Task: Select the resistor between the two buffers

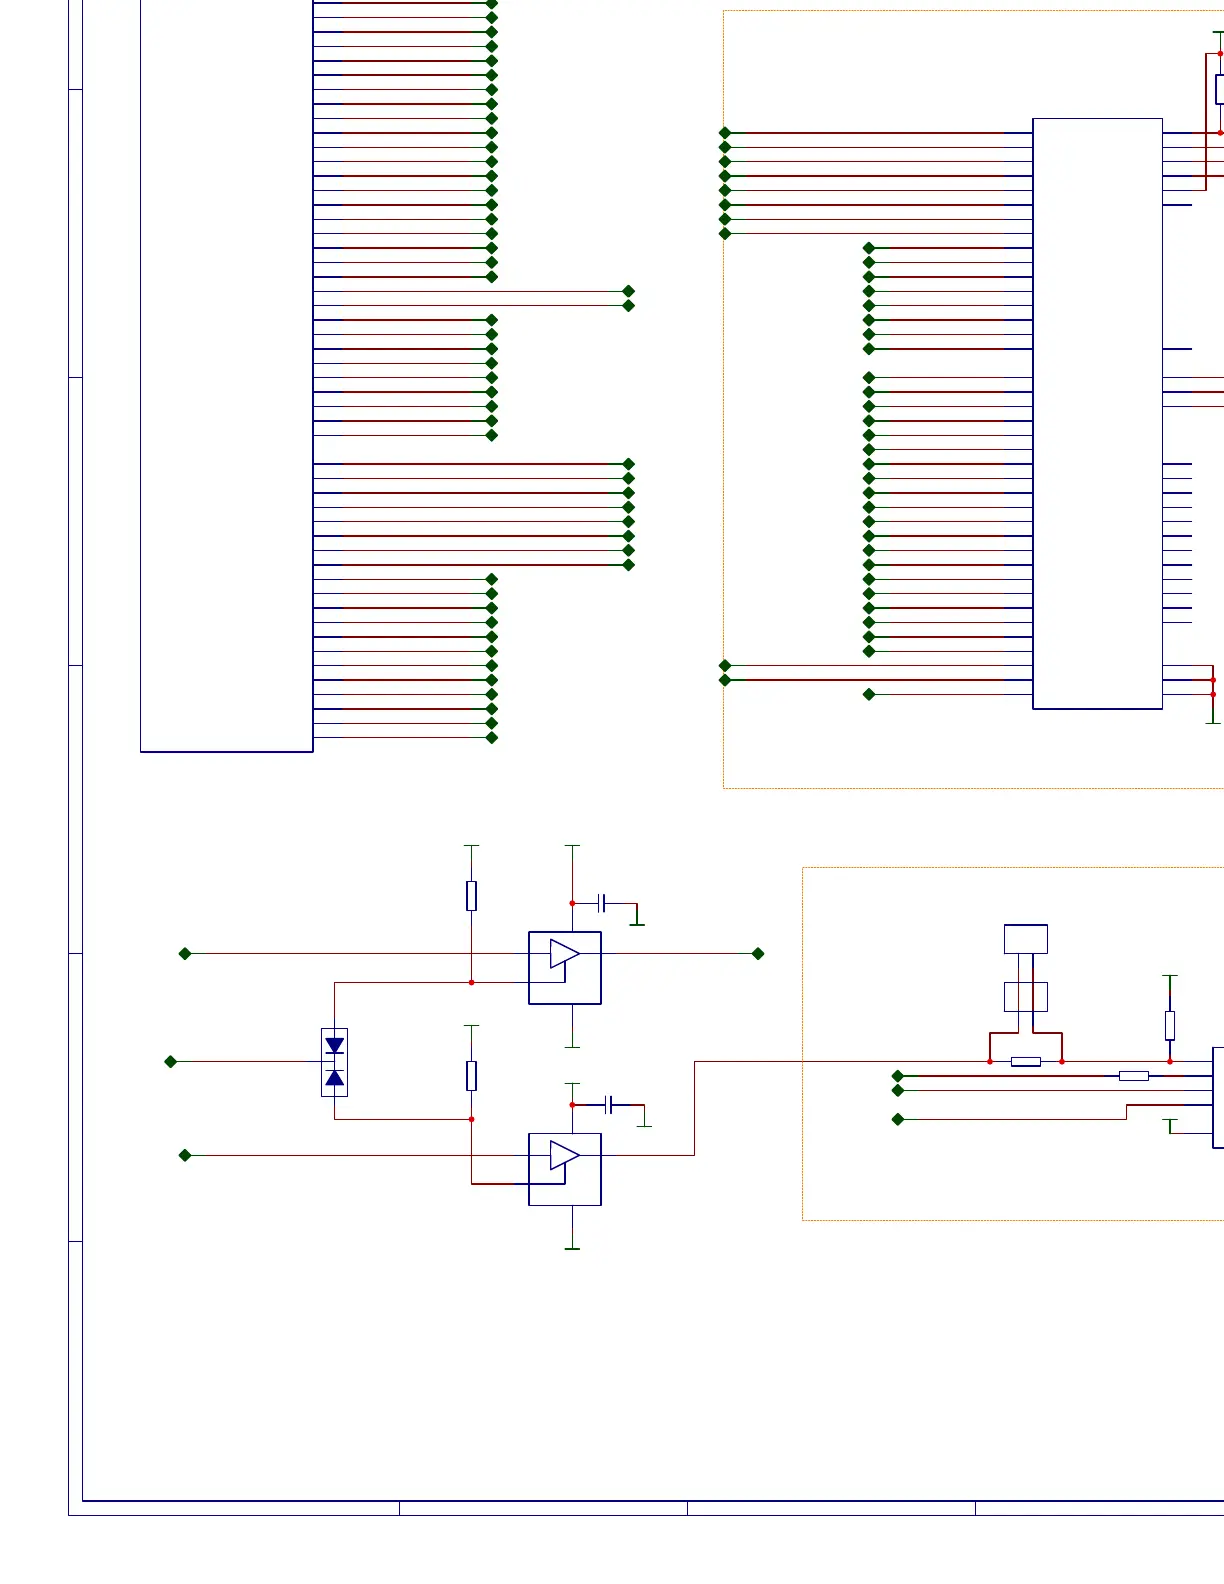Action: (471, 1076)
